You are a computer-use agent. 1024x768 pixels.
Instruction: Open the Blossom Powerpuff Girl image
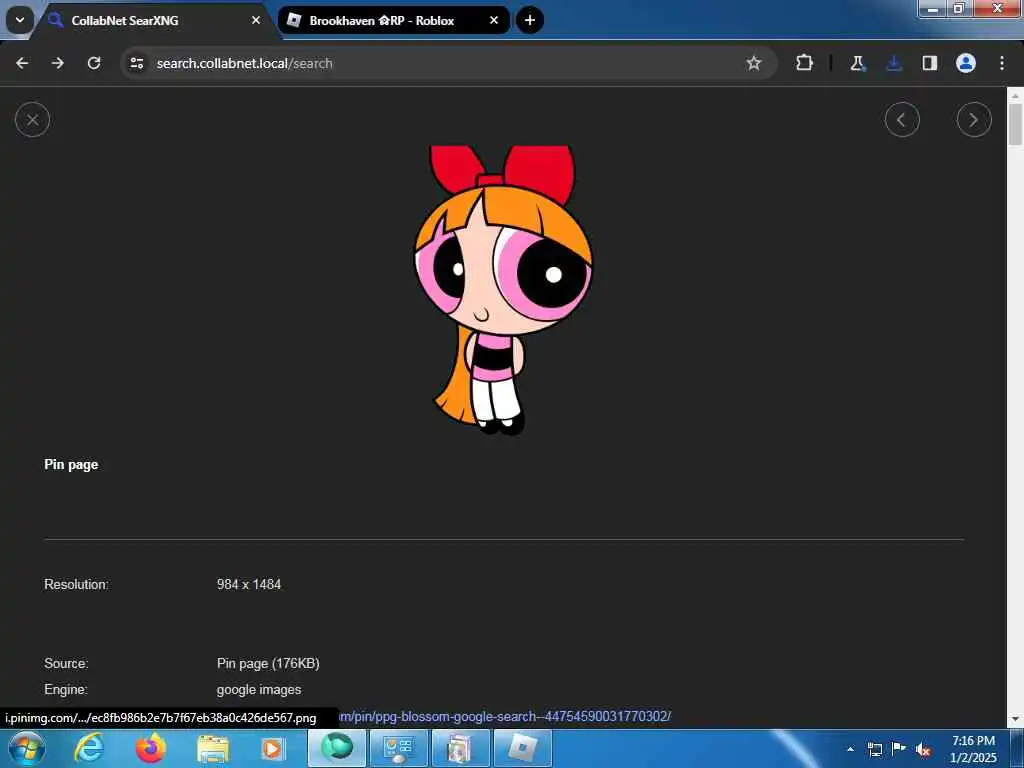tap(504, 290)
